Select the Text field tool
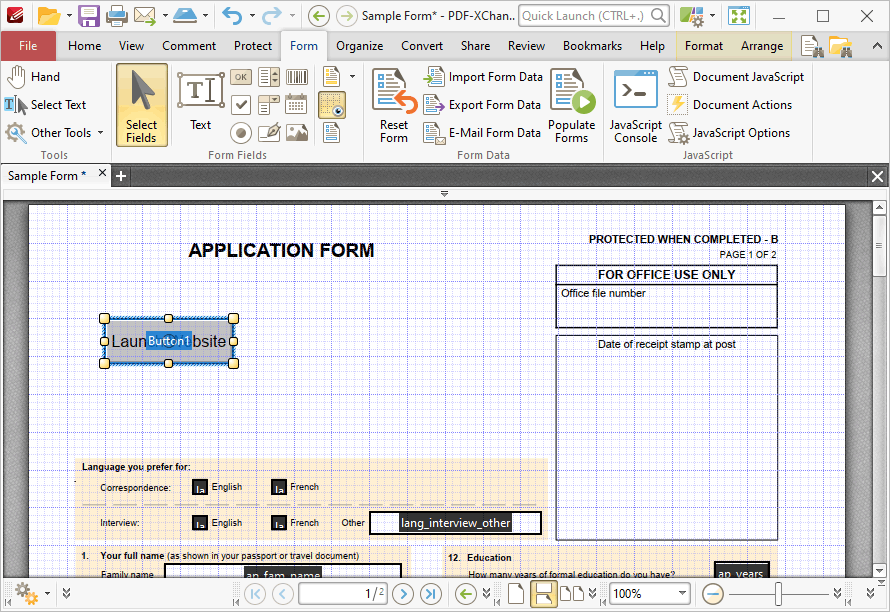This screenshot has width=890, height=612. click(x=200, y=102)
